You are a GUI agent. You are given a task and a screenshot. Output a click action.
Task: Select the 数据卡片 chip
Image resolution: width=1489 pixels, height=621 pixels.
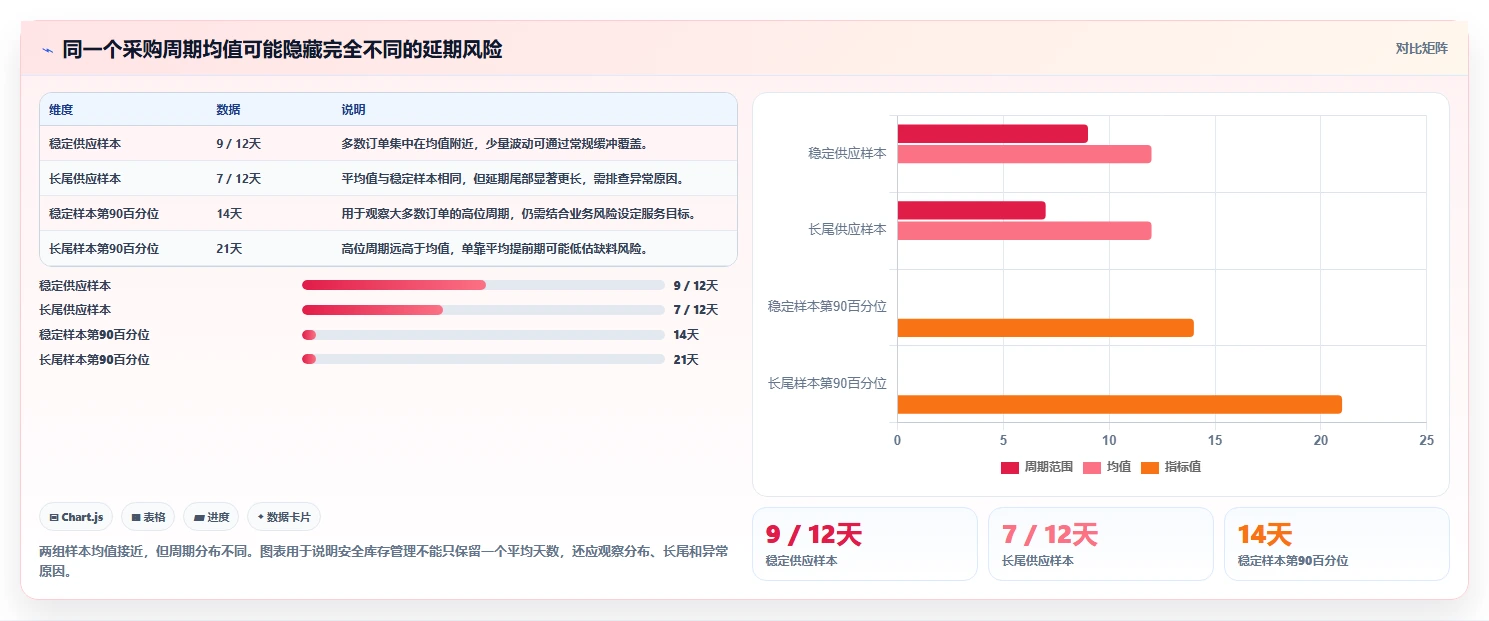pyautogui.click(x=284, y=517)
